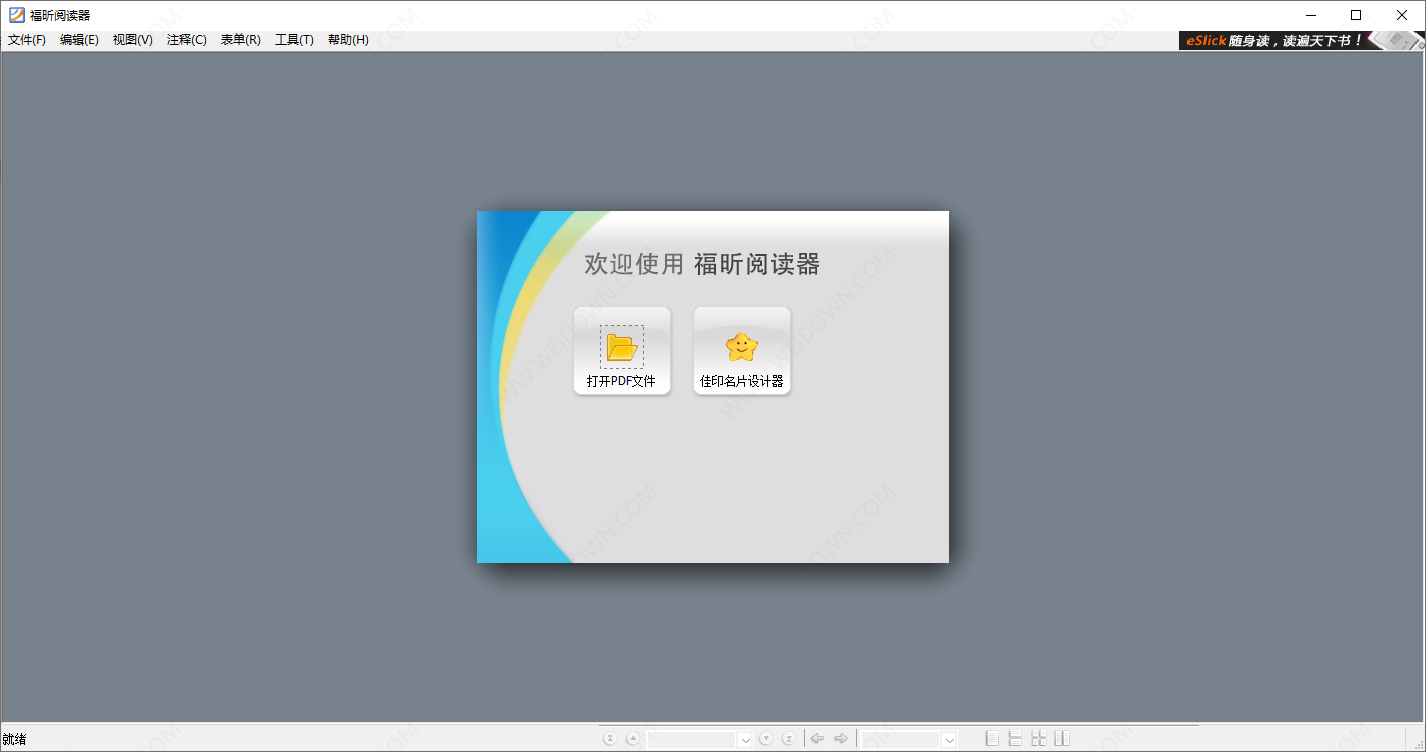Image resolution: width=1426 pixels, height=752 pixels.
Task: Go to previous page button
Action: (633, 739)
